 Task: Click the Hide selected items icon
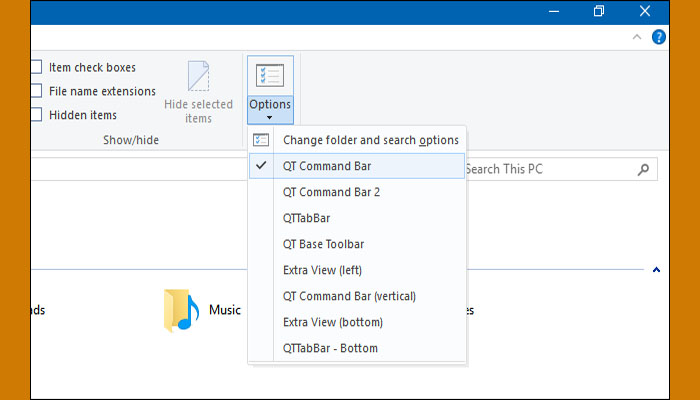tap(198, 76)
